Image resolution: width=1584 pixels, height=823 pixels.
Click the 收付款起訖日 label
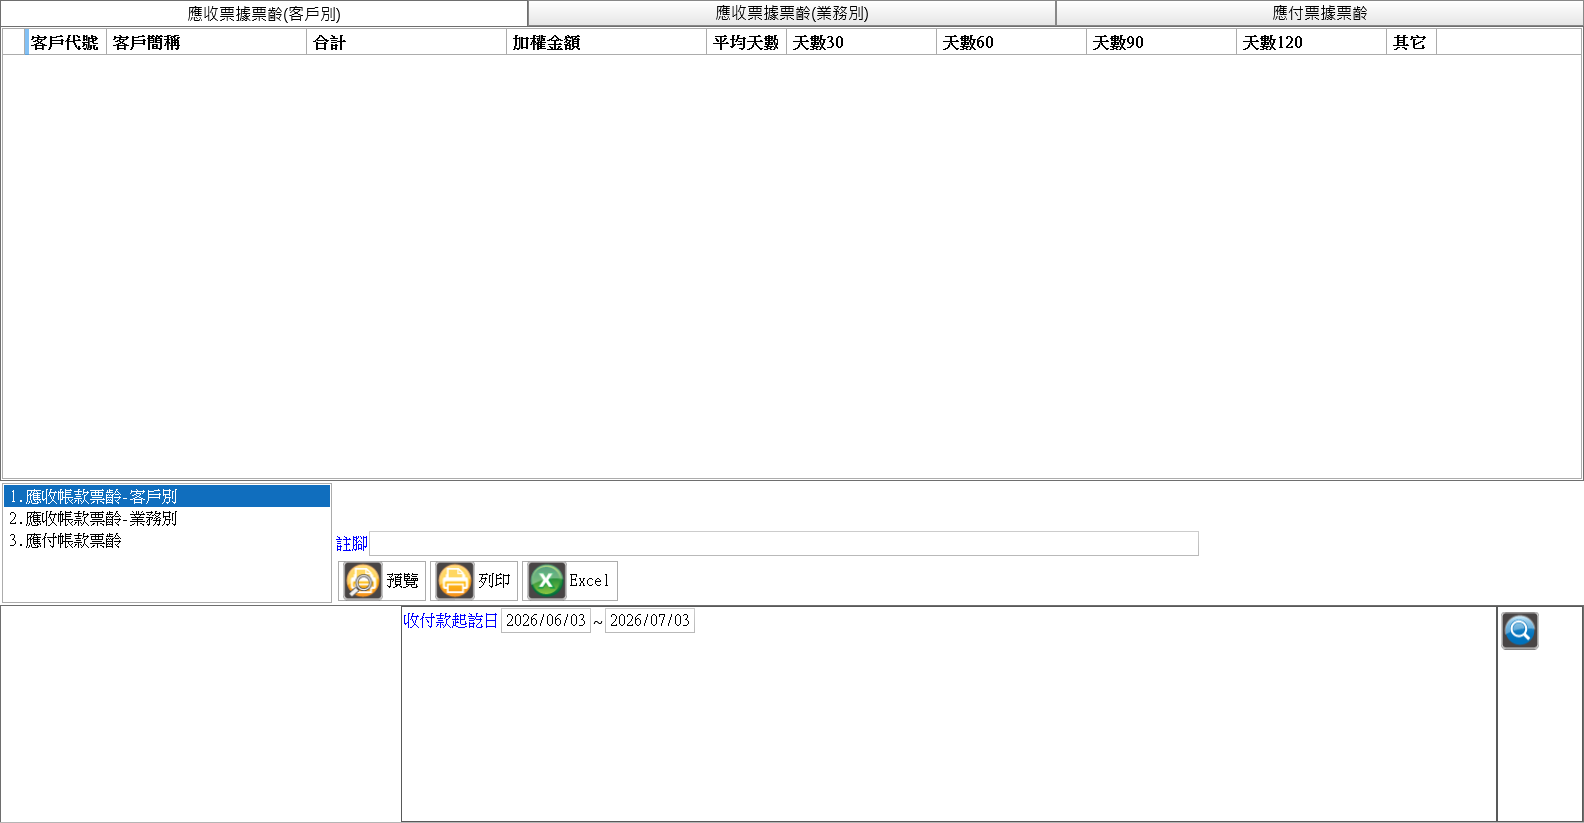[x=450, y=621]
